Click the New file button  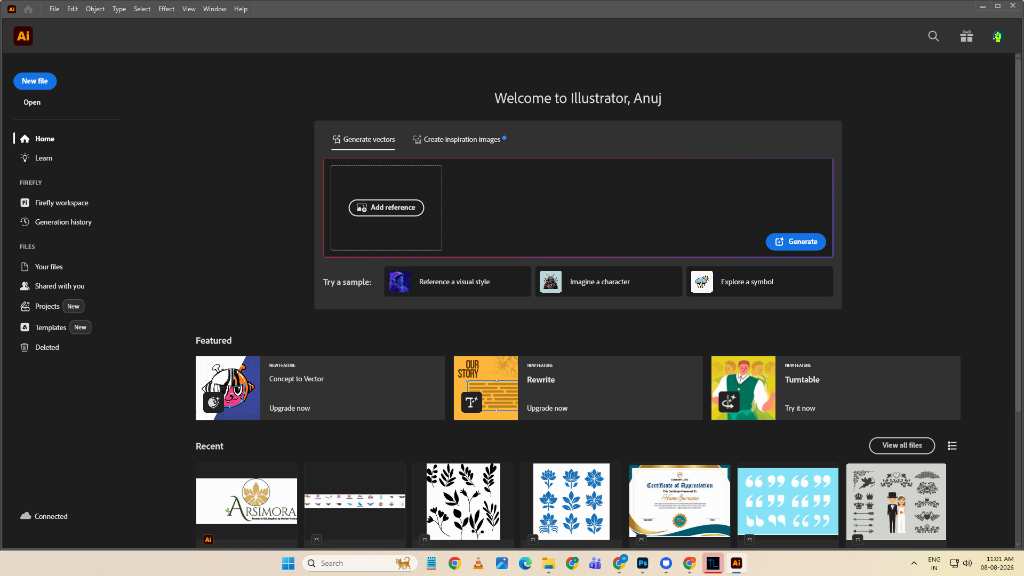coord(35,81)
